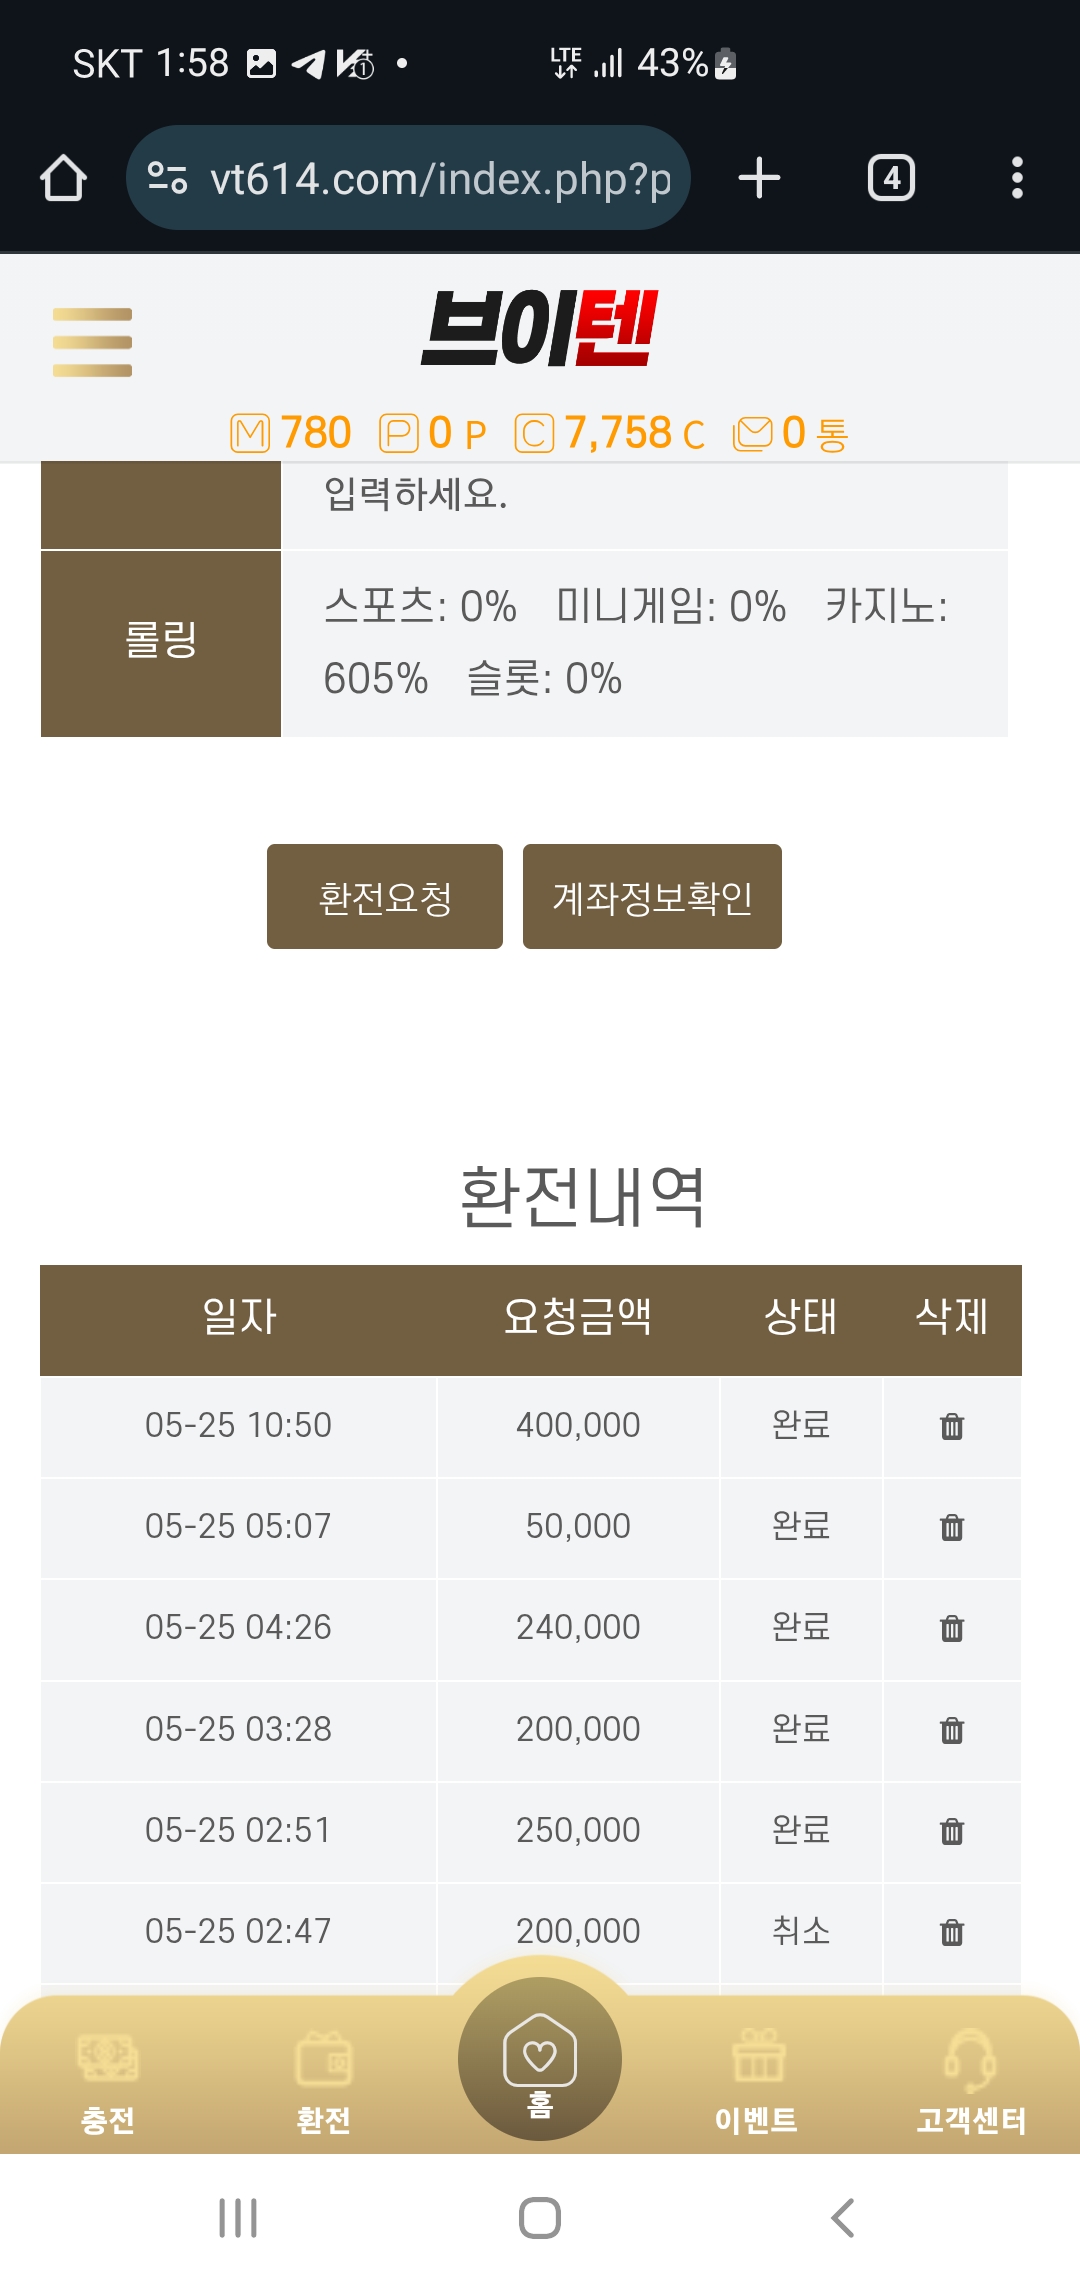Delete the 50,000 withdrawal entry
This screenshot has height=2280, width=1080.
(x=952, y=1527)
